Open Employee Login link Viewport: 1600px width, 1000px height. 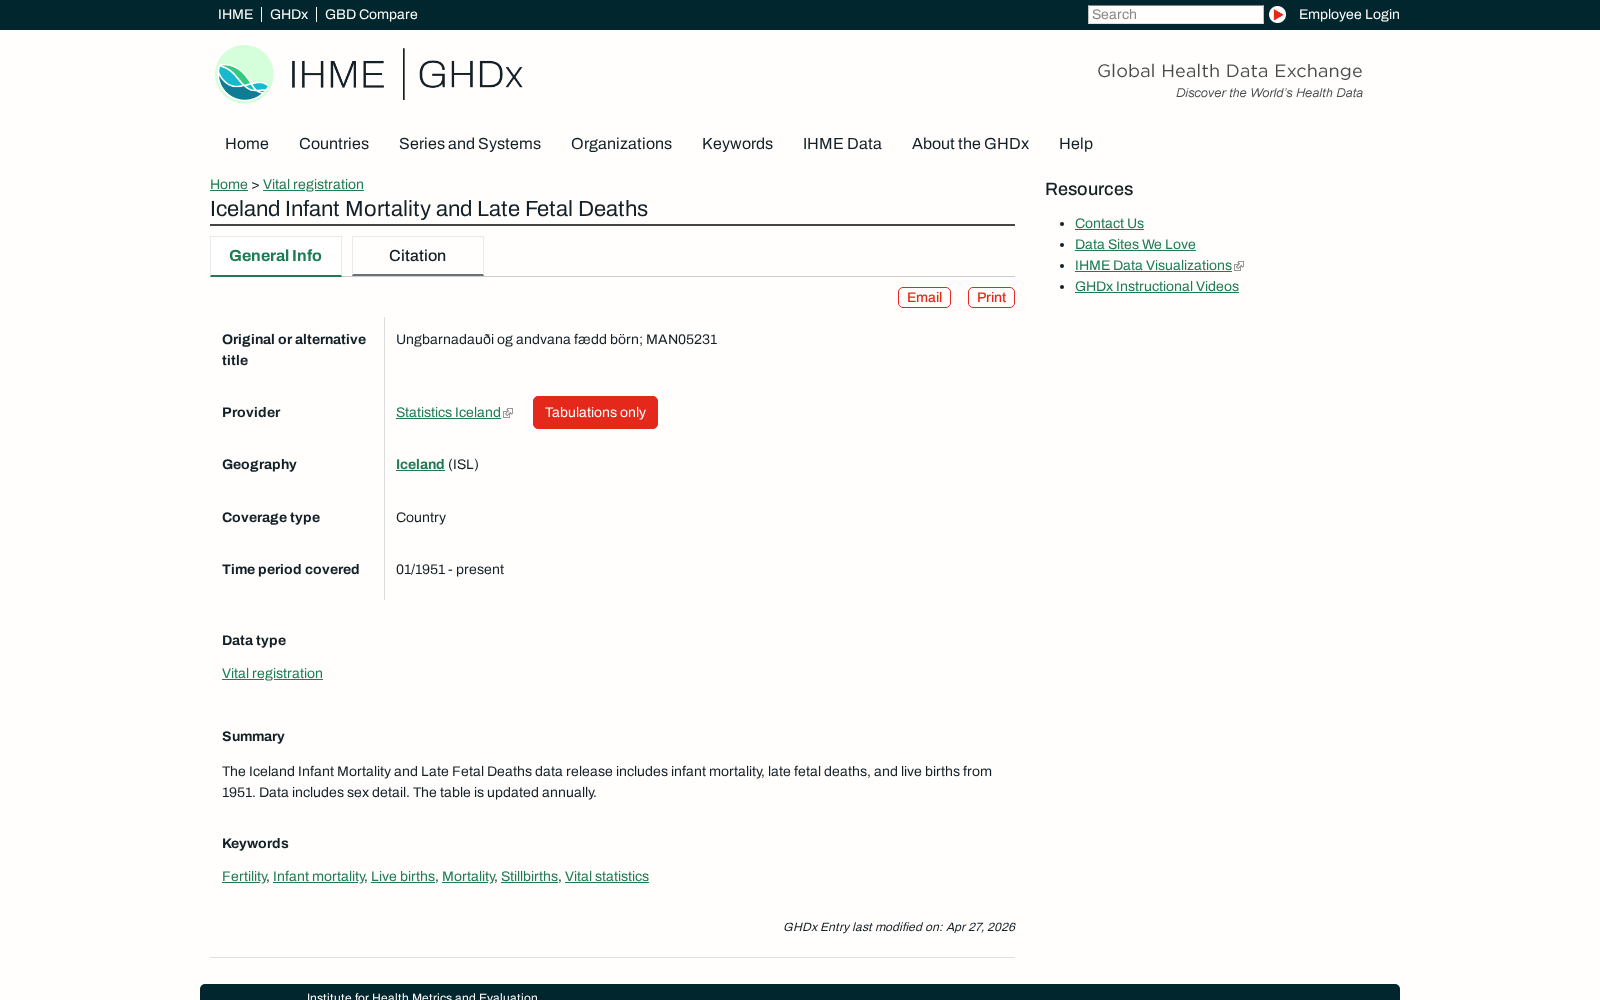pos(1349,14)
